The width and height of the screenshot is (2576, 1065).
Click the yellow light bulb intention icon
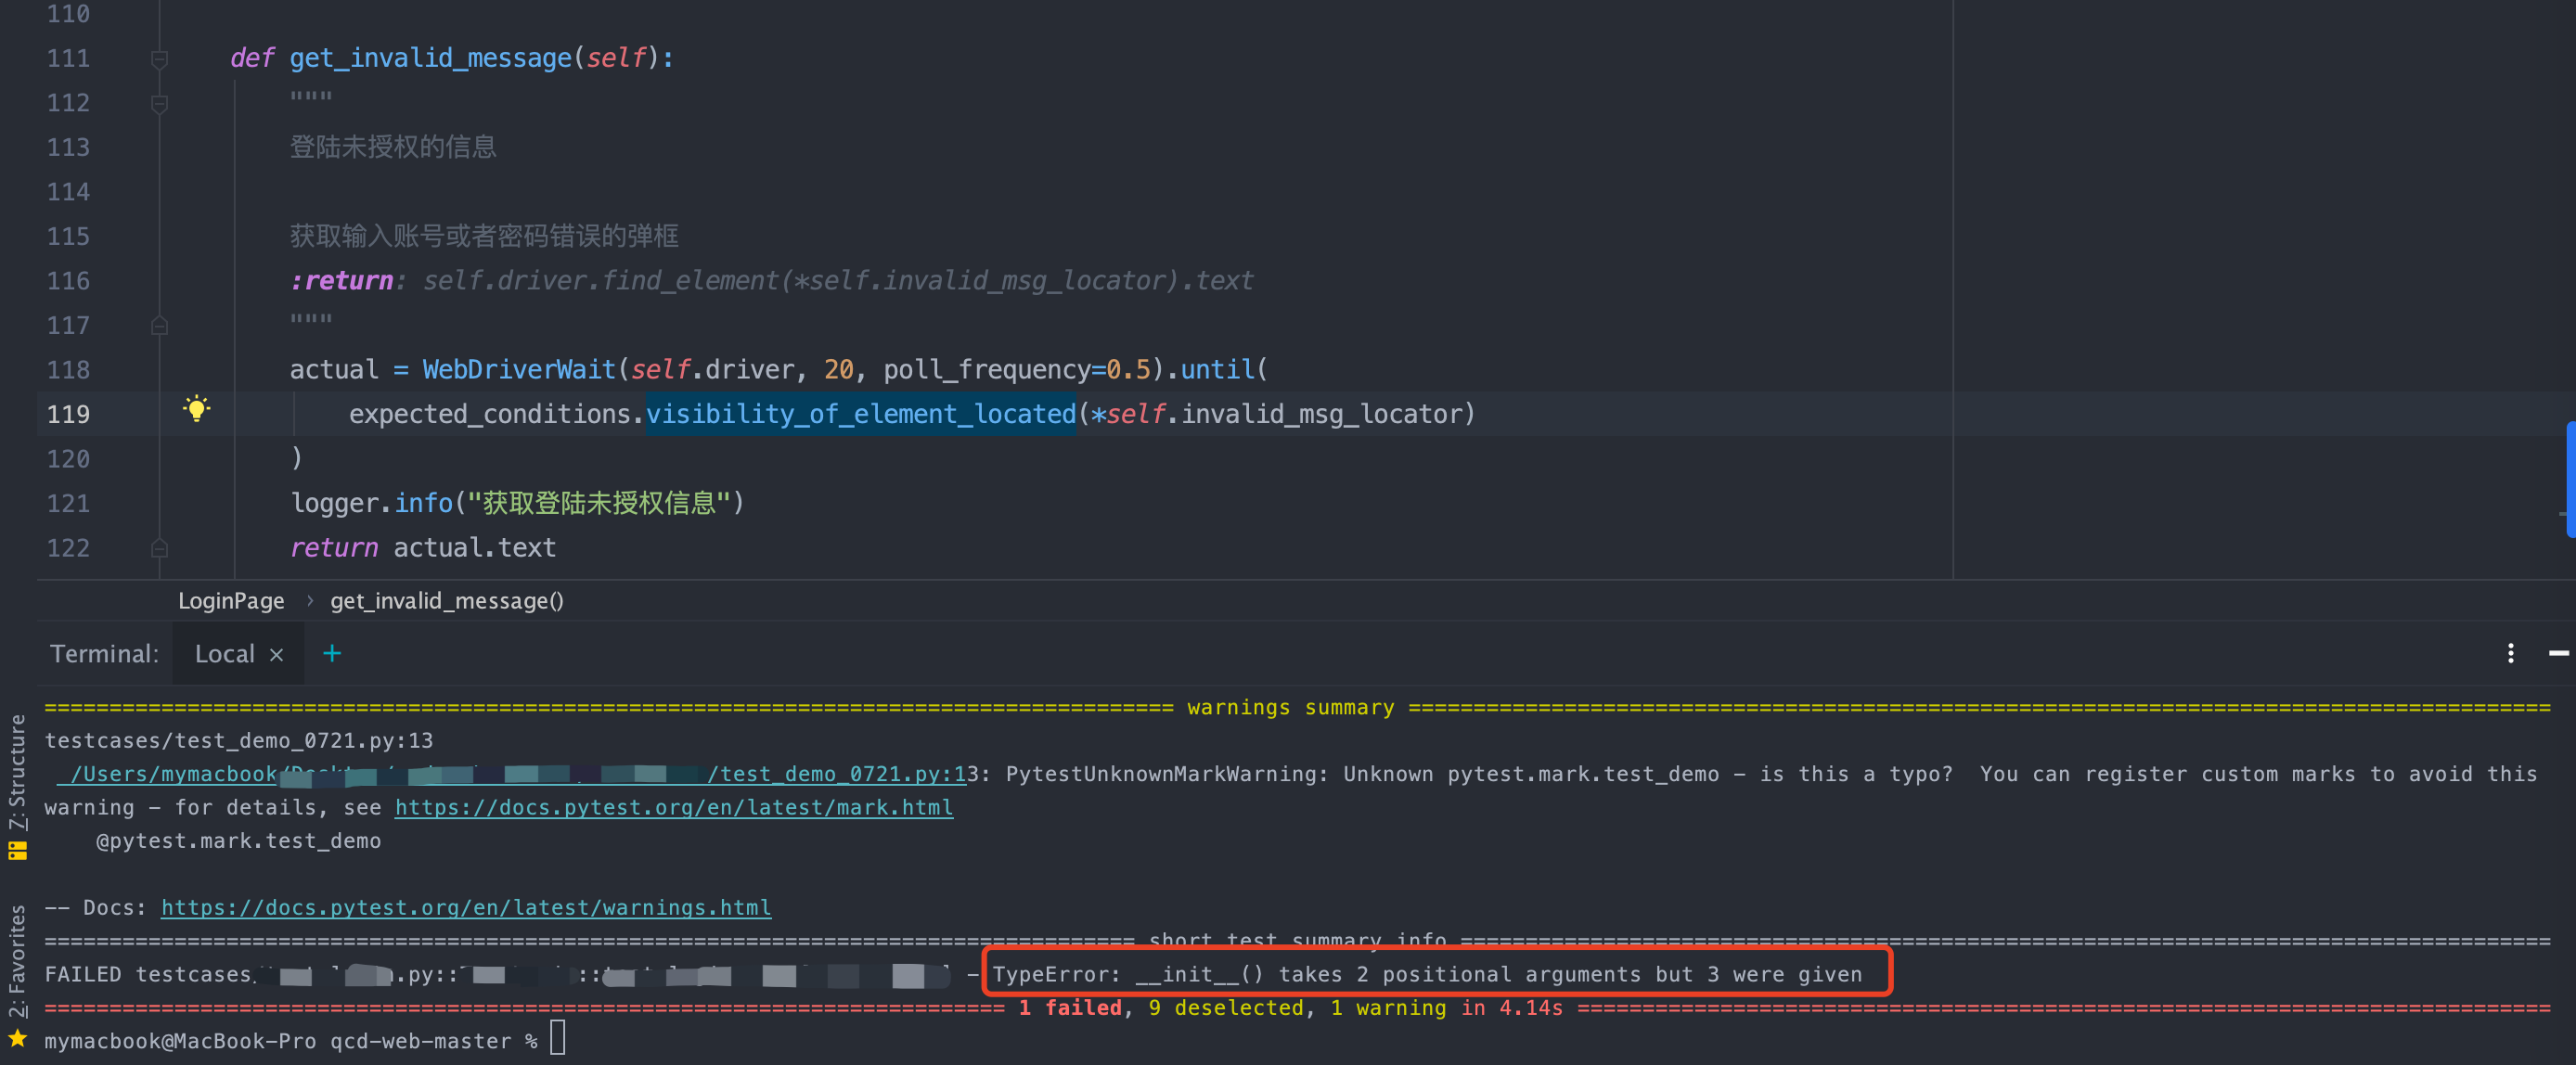point(197,409)
